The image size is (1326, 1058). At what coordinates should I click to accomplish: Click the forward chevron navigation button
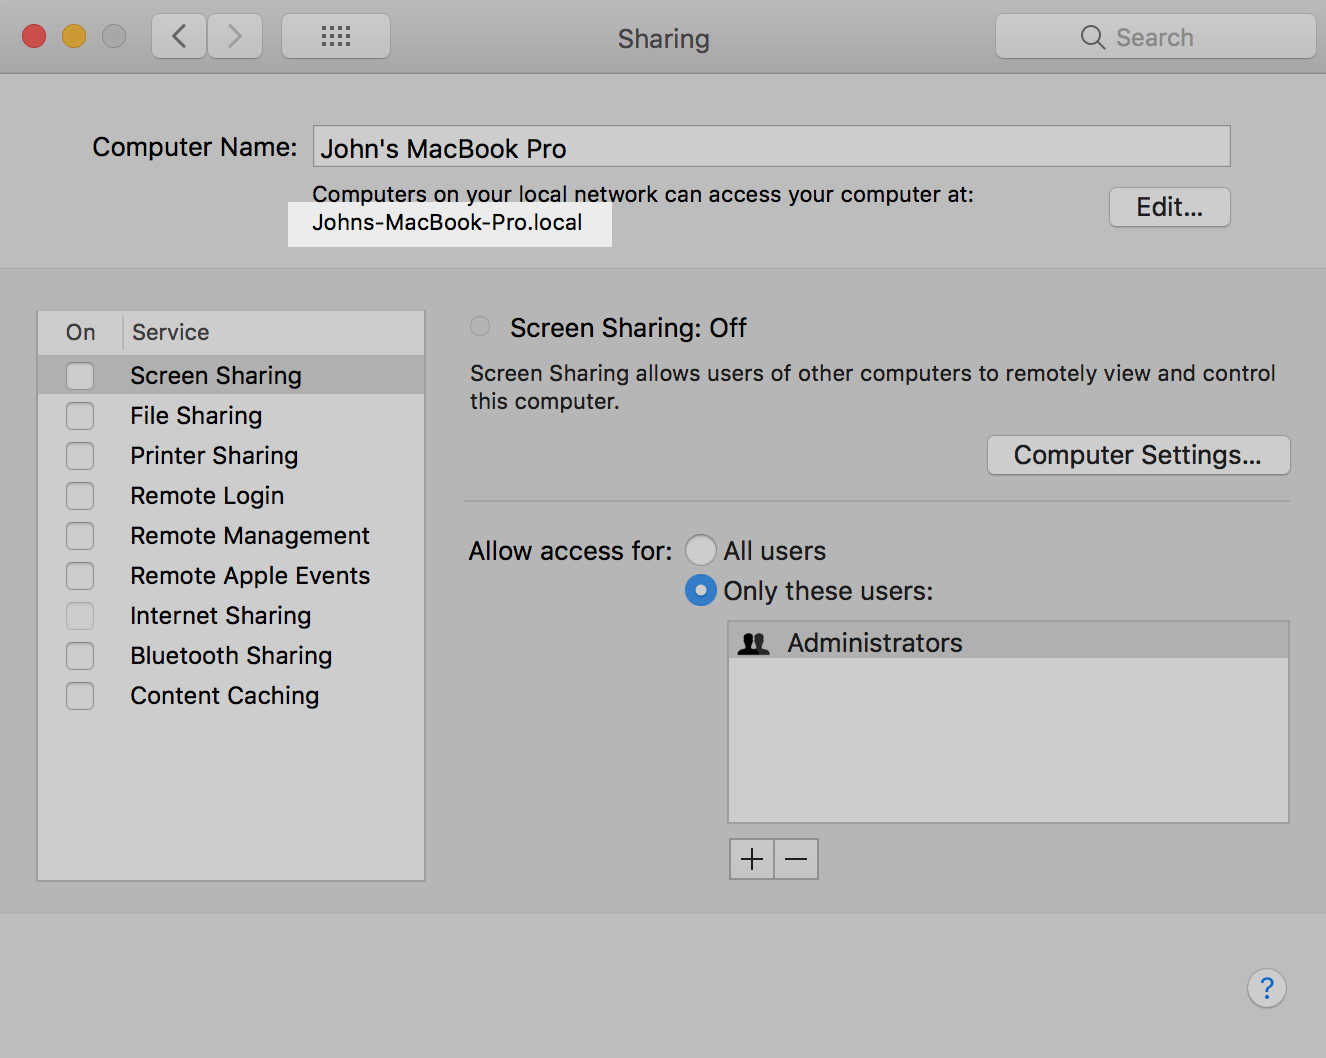point(235,37)
